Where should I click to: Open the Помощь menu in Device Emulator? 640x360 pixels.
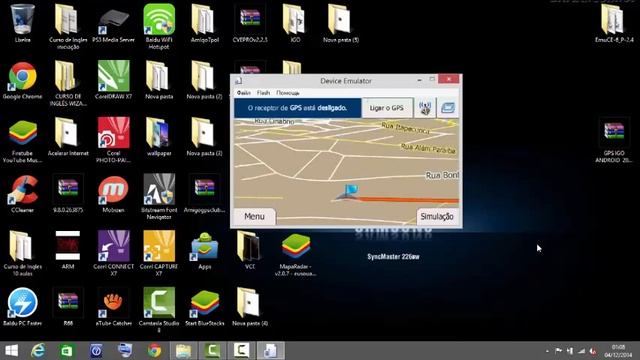click(x=288, y=93)
